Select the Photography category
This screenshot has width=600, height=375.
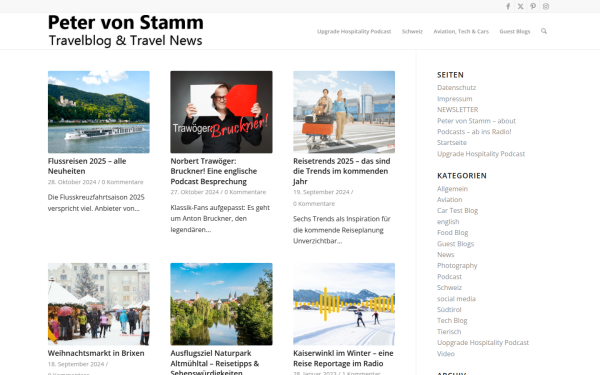(x=457, y=266)
